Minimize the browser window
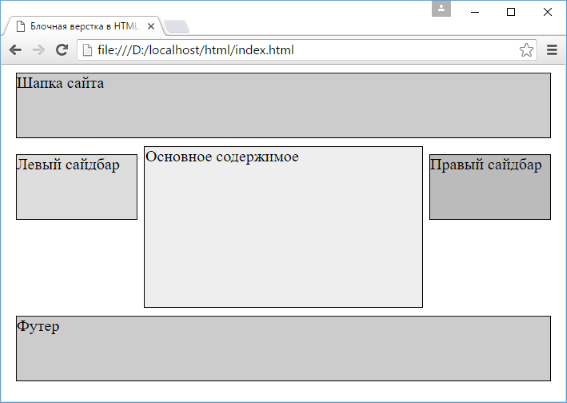The width and height of the screenshot is (567, 403). point(475,12)
